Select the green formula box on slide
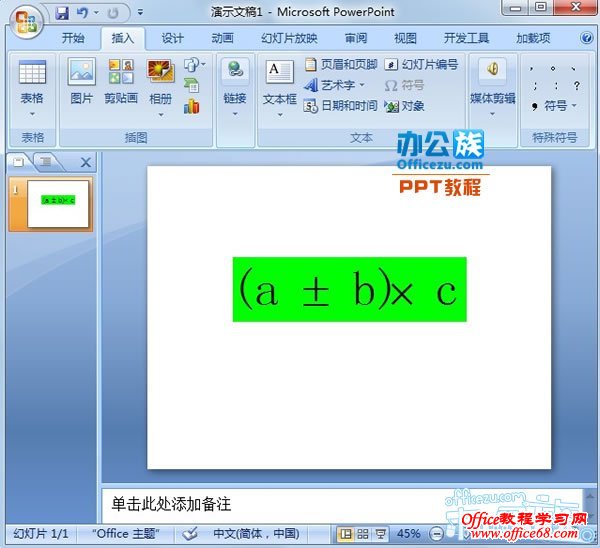 click(x=349, y=289)
